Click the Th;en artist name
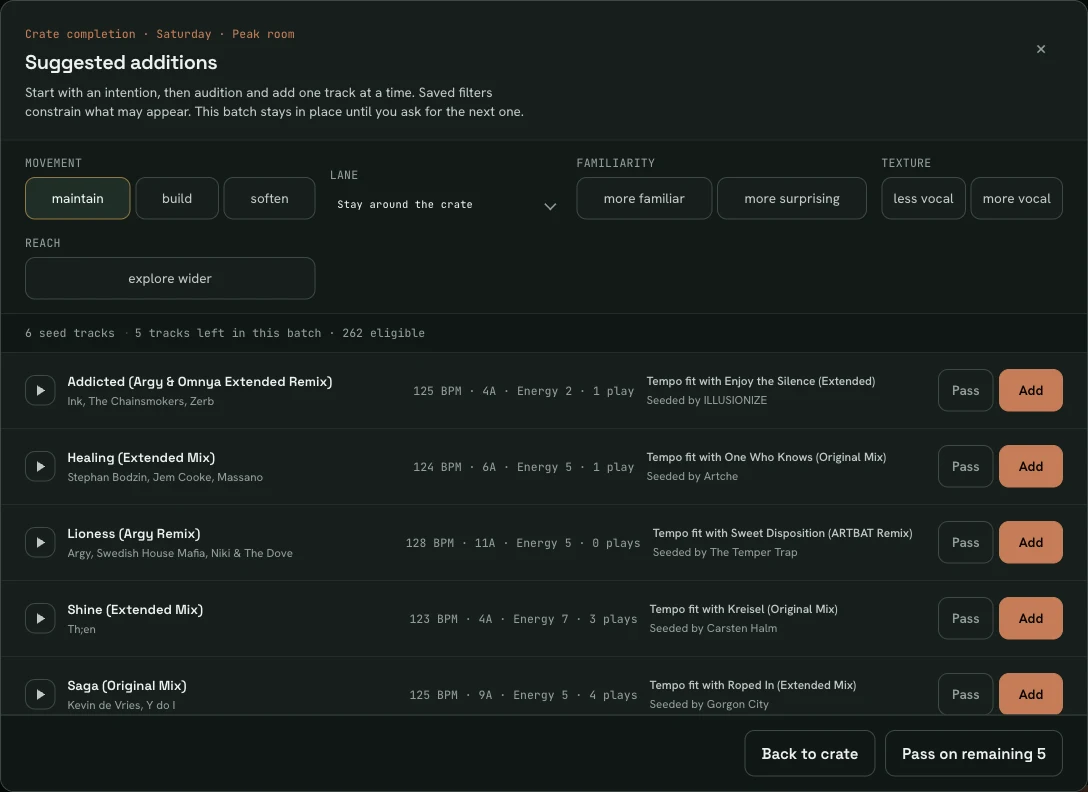The height and width of the screenshot is (792, 1088). tap(81, 630)
